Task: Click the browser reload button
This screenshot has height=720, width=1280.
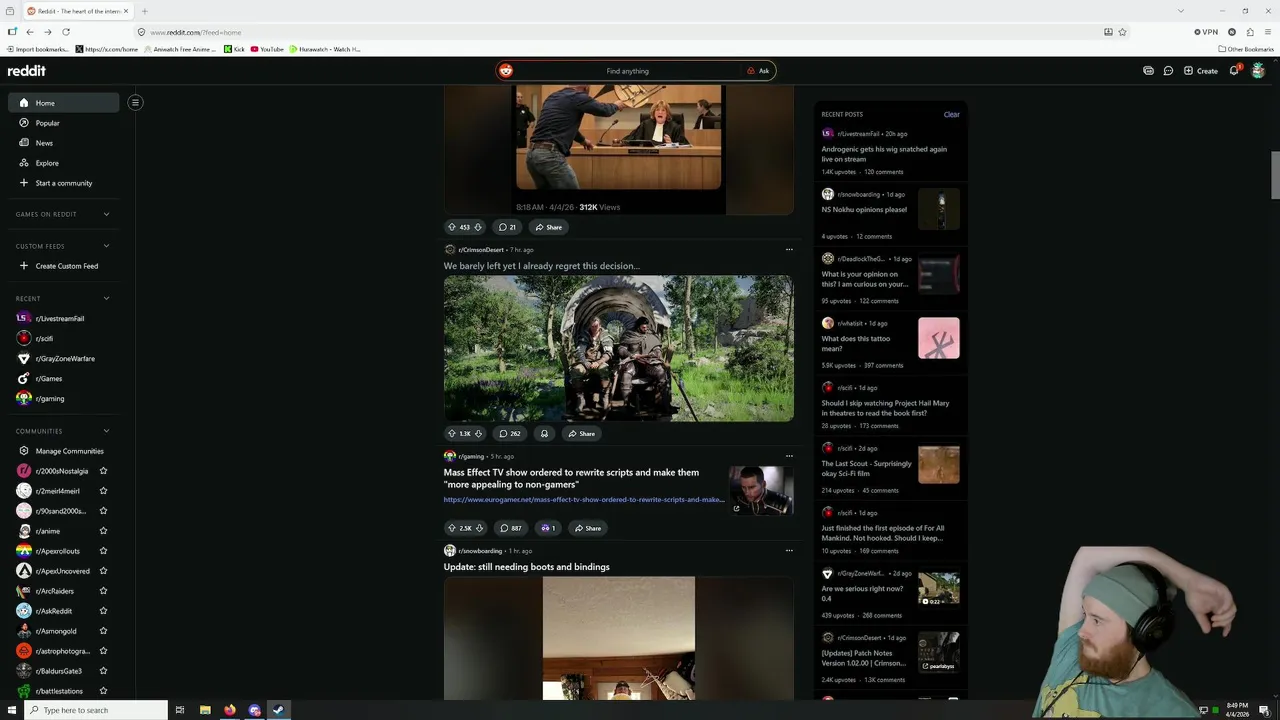Action: [65, 32]
